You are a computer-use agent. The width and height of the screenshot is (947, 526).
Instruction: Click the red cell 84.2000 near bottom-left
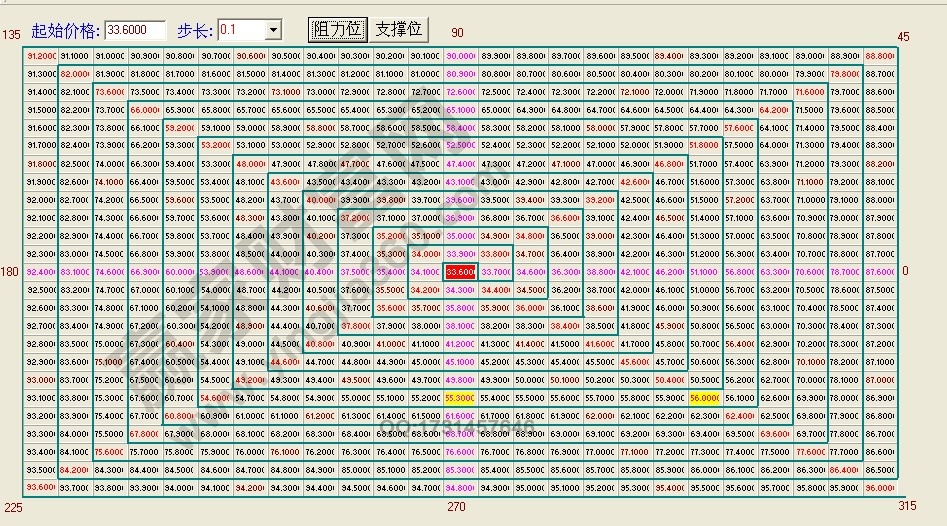(76, 469)
